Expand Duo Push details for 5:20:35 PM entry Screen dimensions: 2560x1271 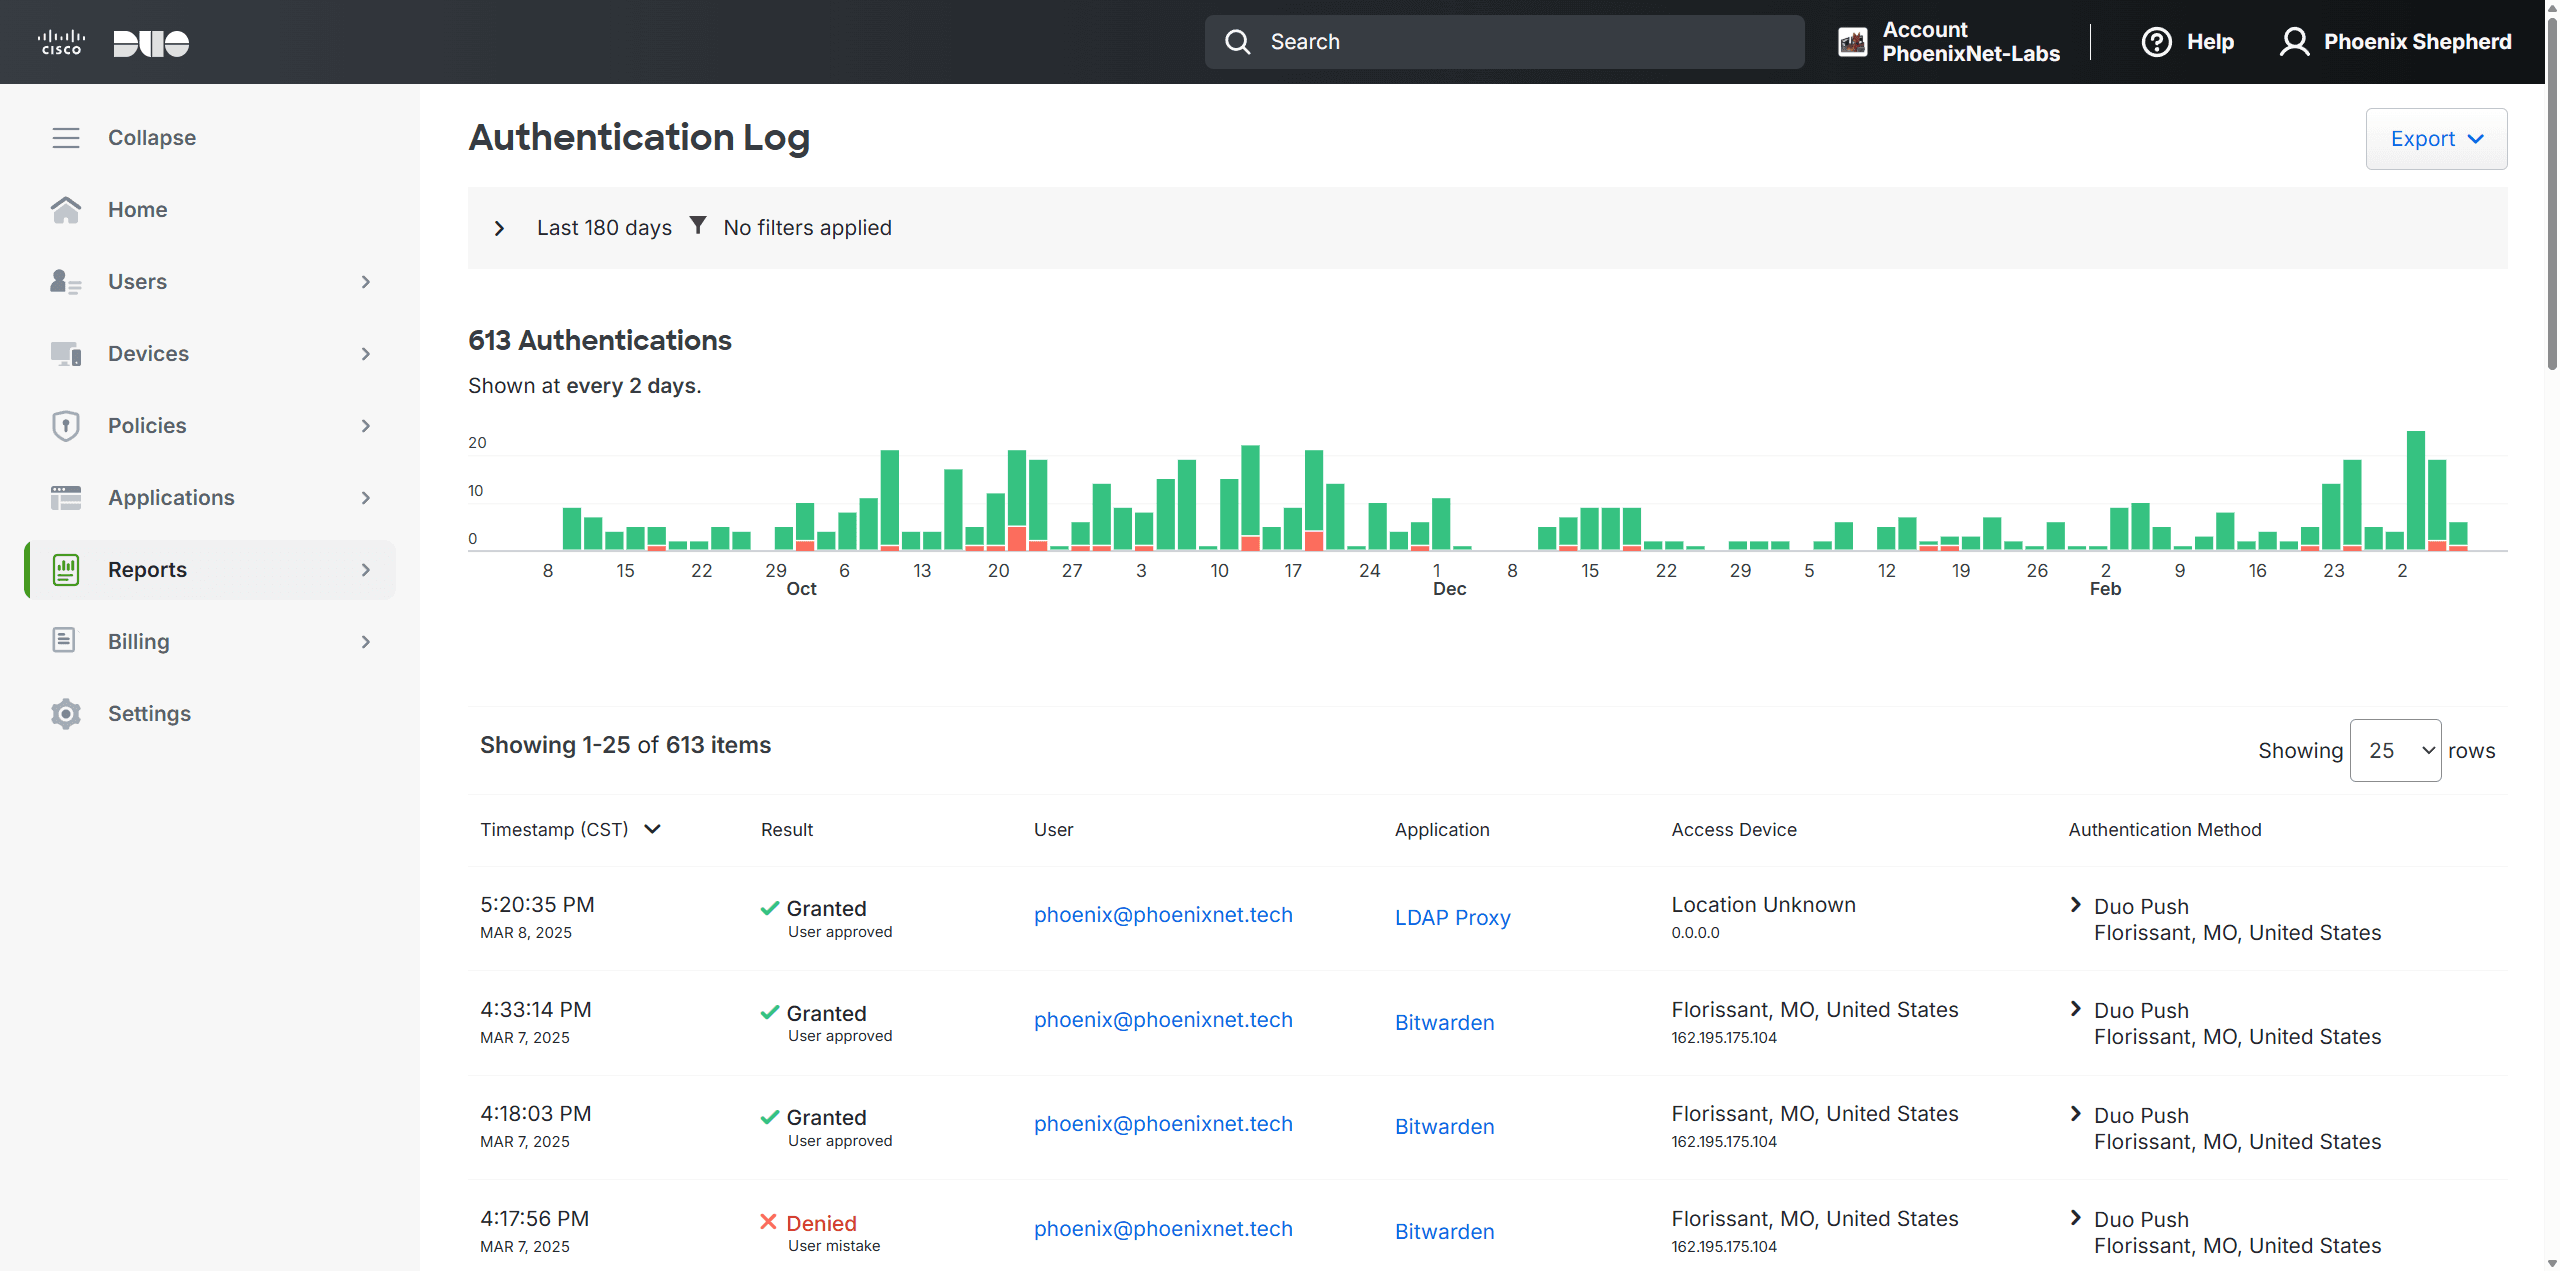point(2076,905)
